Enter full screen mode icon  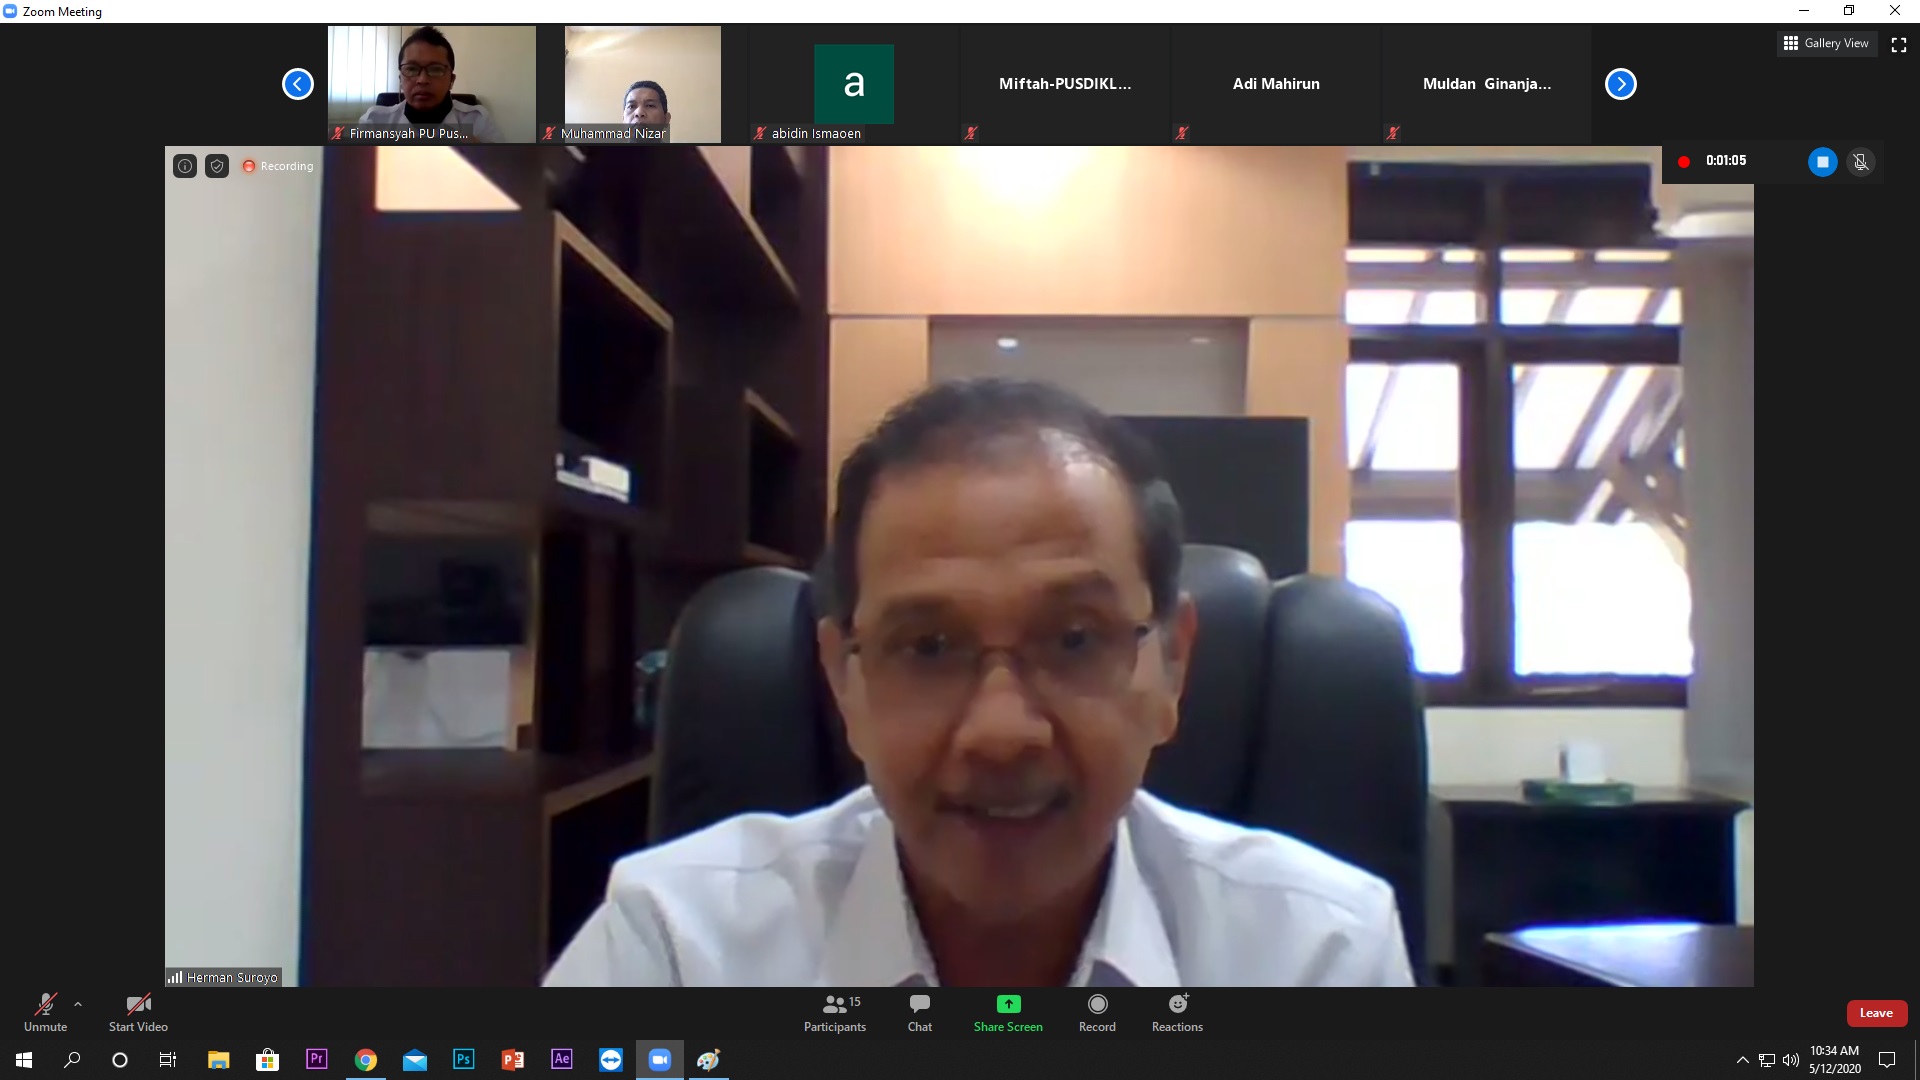tap(1899, 44)
